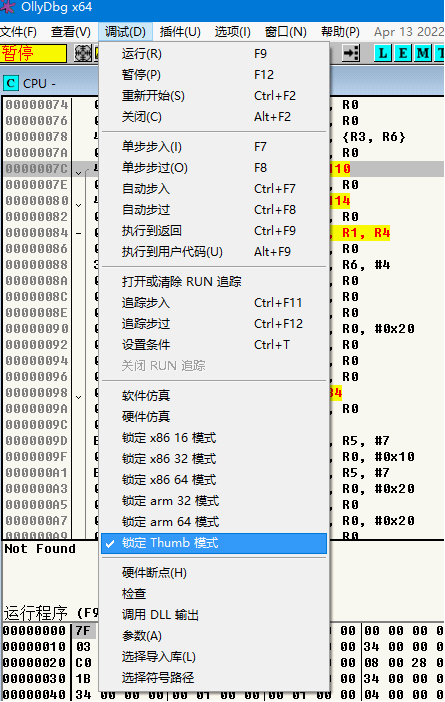
Task: Select disassembly address 00000074
Action: 37,105
